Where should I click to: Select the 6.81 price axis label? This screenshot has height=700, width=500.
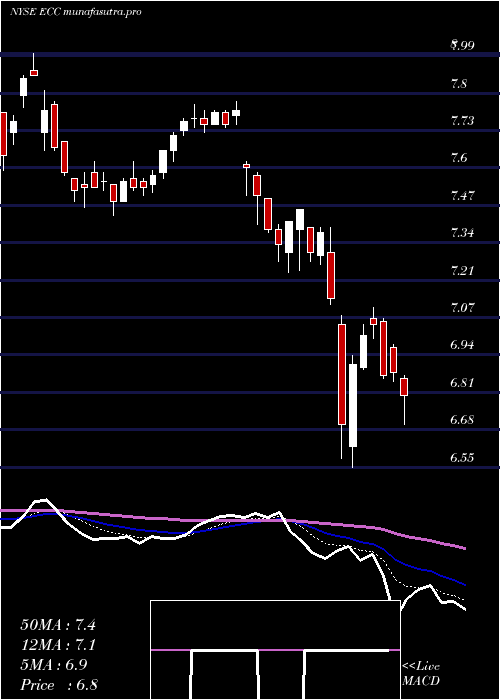pos(463,383)
